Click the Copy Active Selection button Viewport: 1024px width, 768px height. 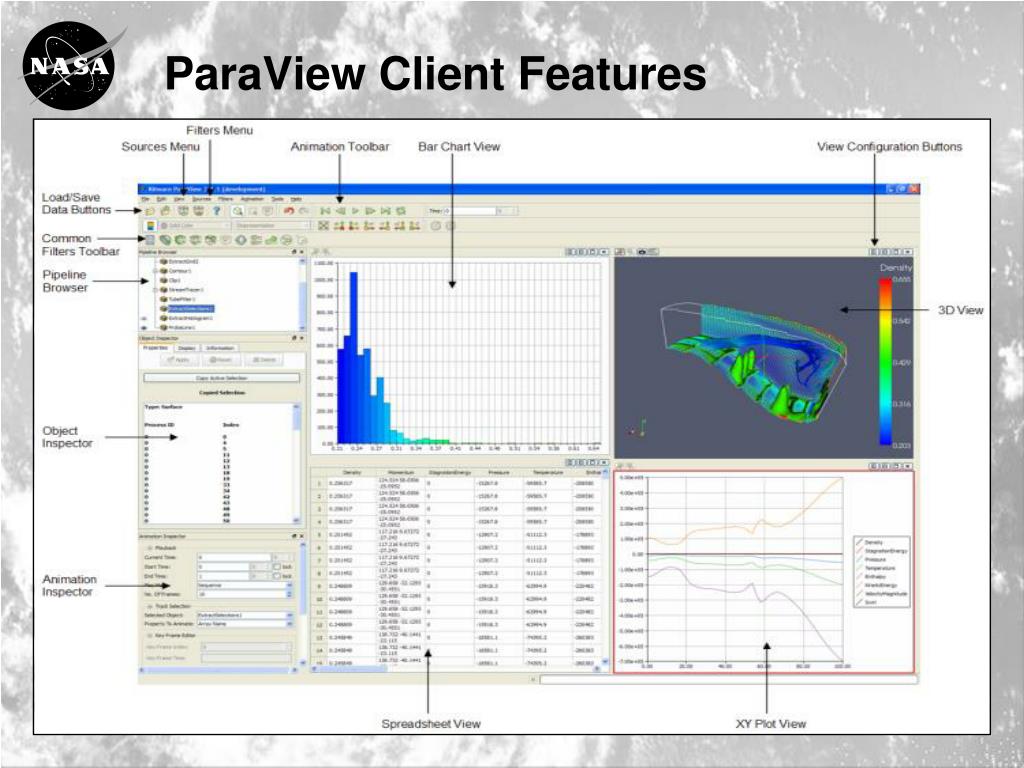tap(221, 378)
